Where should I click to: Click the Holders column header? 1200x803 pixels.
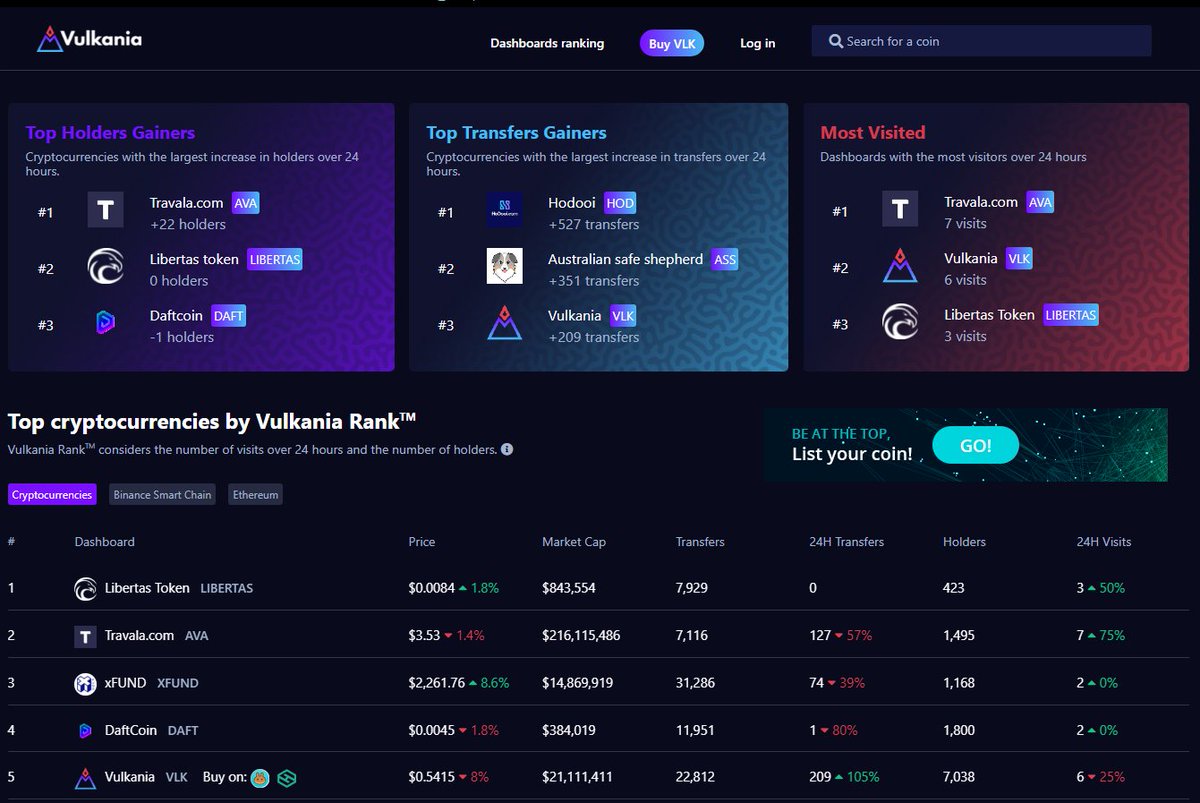pyautogui.click(x=964, y=542)
